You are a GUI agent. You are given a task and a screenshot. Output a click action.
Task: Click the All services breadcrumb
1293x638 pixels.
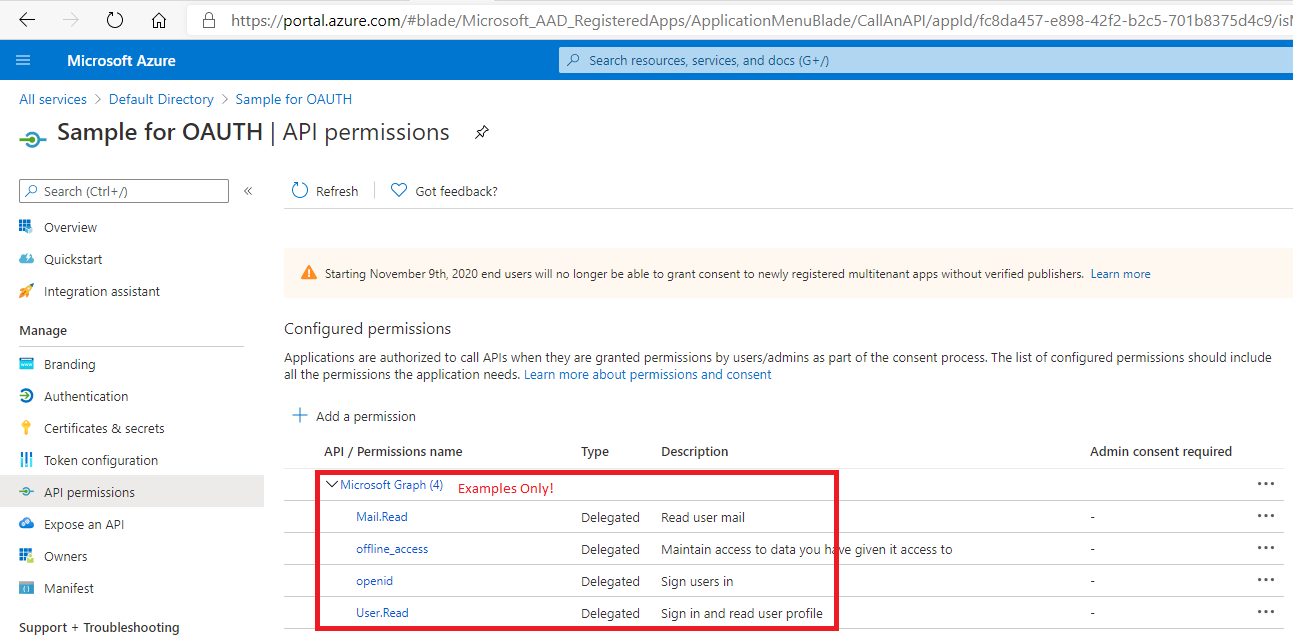pyautogui.click(x=53, y=99)
